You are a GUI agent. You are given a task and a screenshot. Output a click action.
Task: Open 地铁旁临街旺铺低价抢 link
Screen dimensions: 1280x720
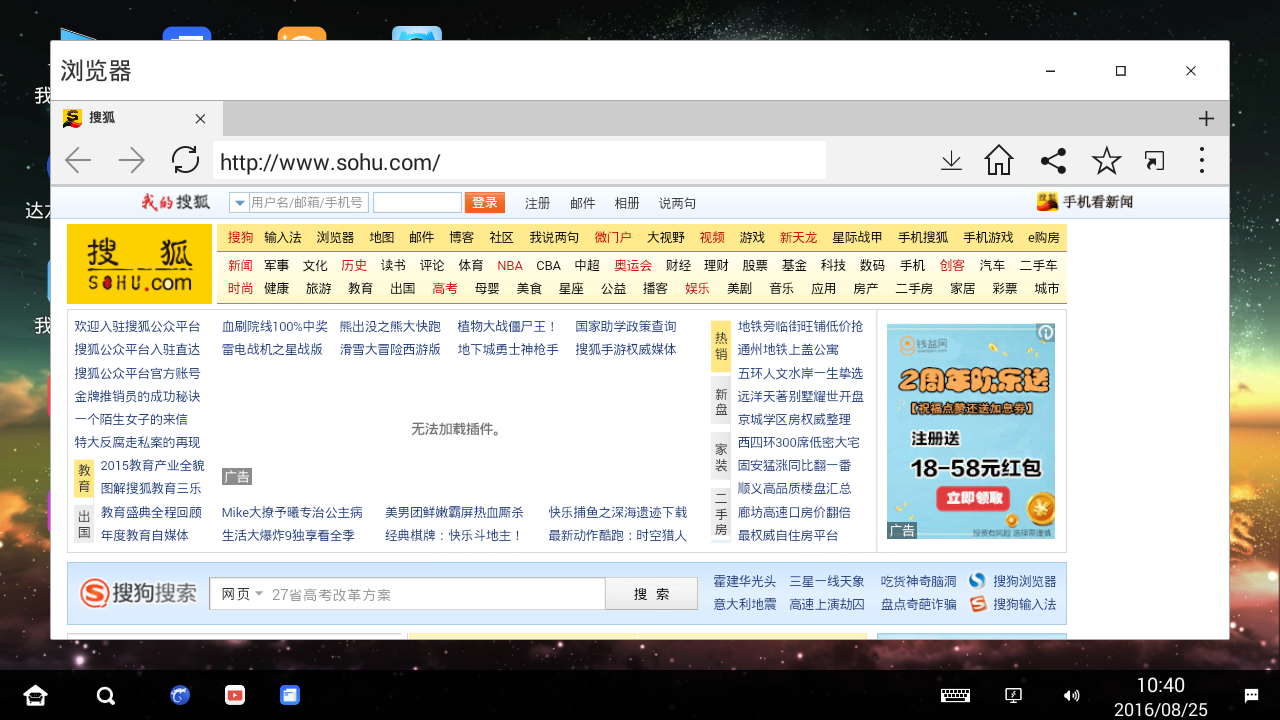[800, 326]
